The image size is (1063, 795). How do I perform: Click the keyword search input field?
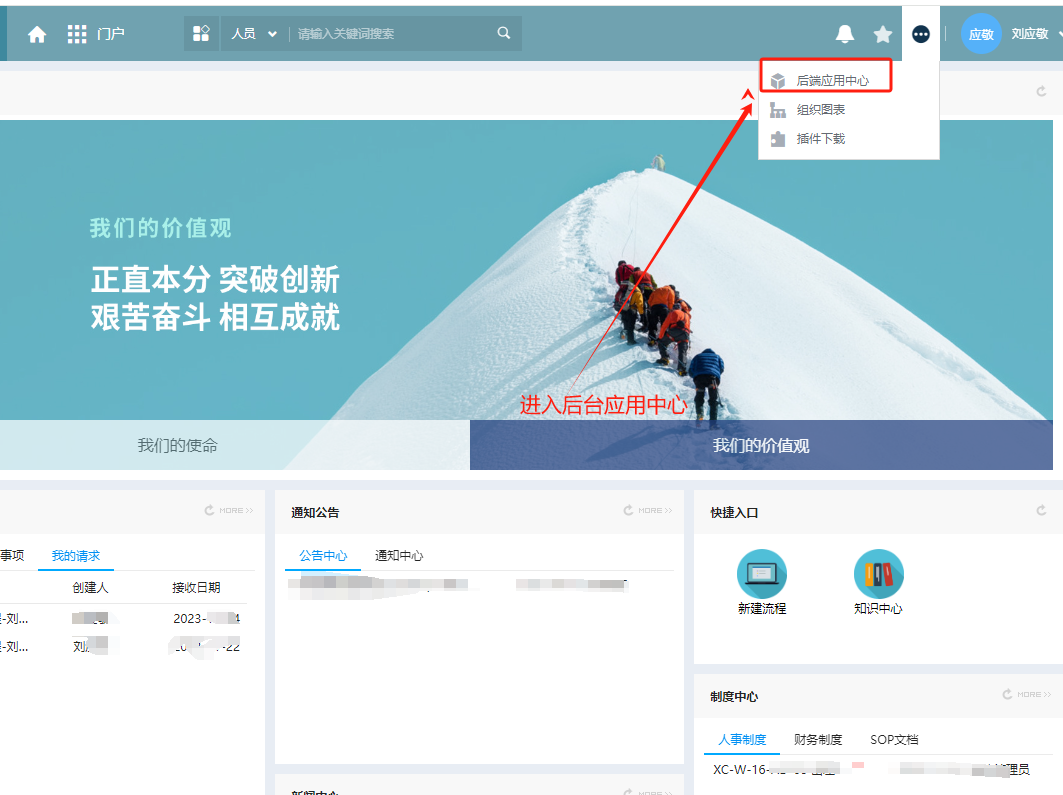pos(390,33)
